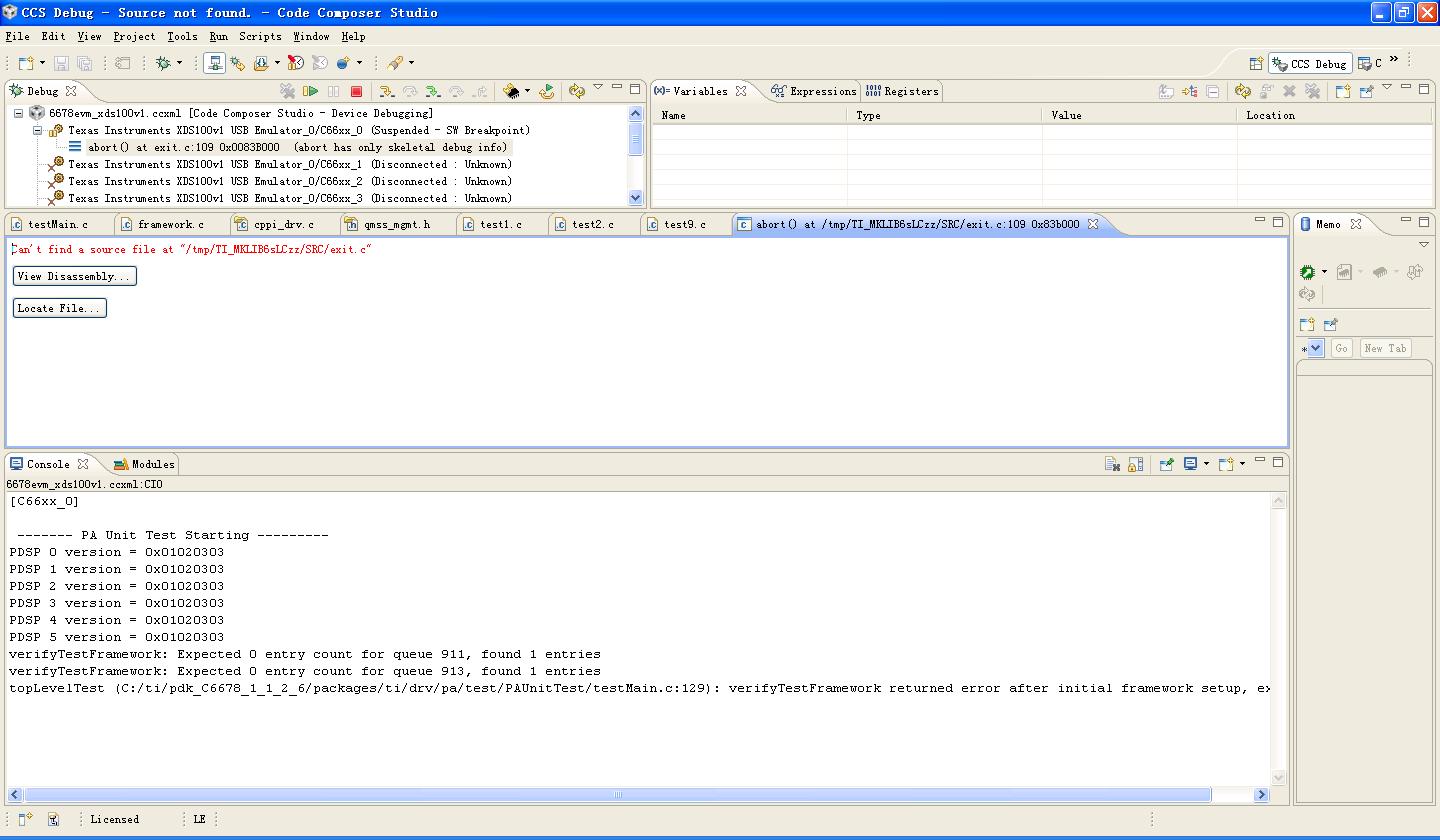Open the Debug view menu triangle
1440x840 pixels.
click(x=598, y=87)
